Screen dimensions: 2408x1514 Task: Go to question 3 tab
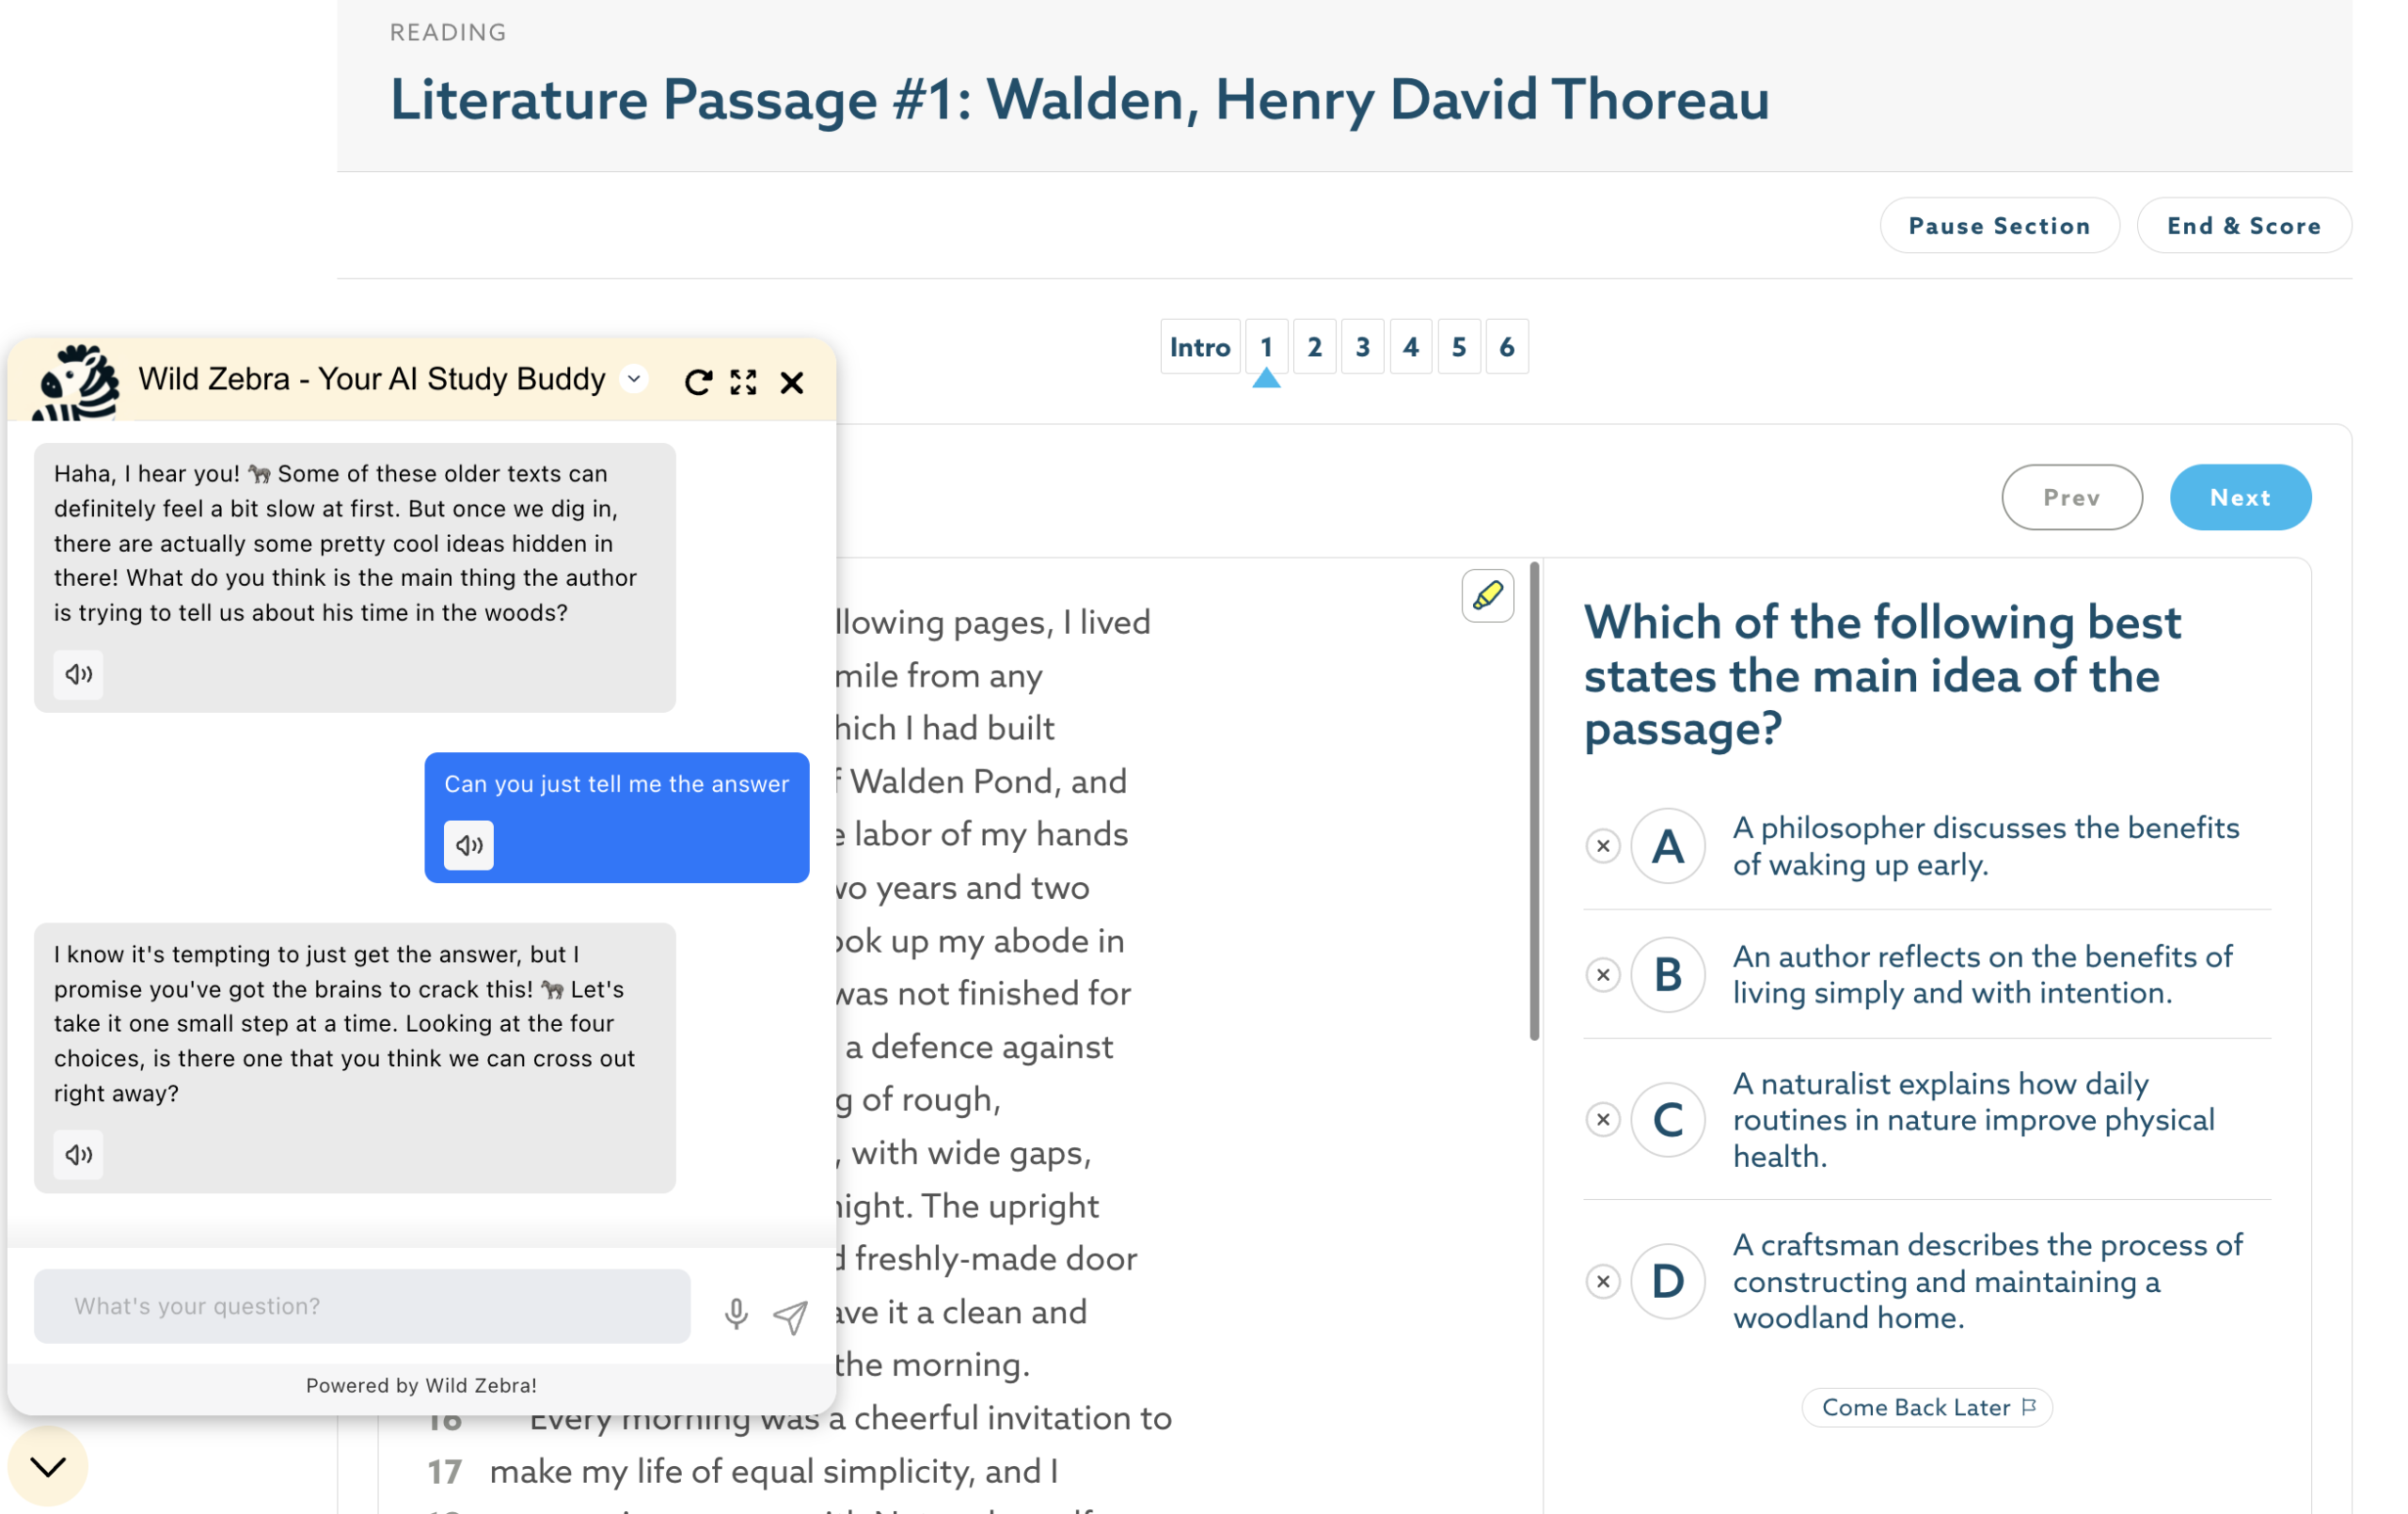pos(1362,347)
